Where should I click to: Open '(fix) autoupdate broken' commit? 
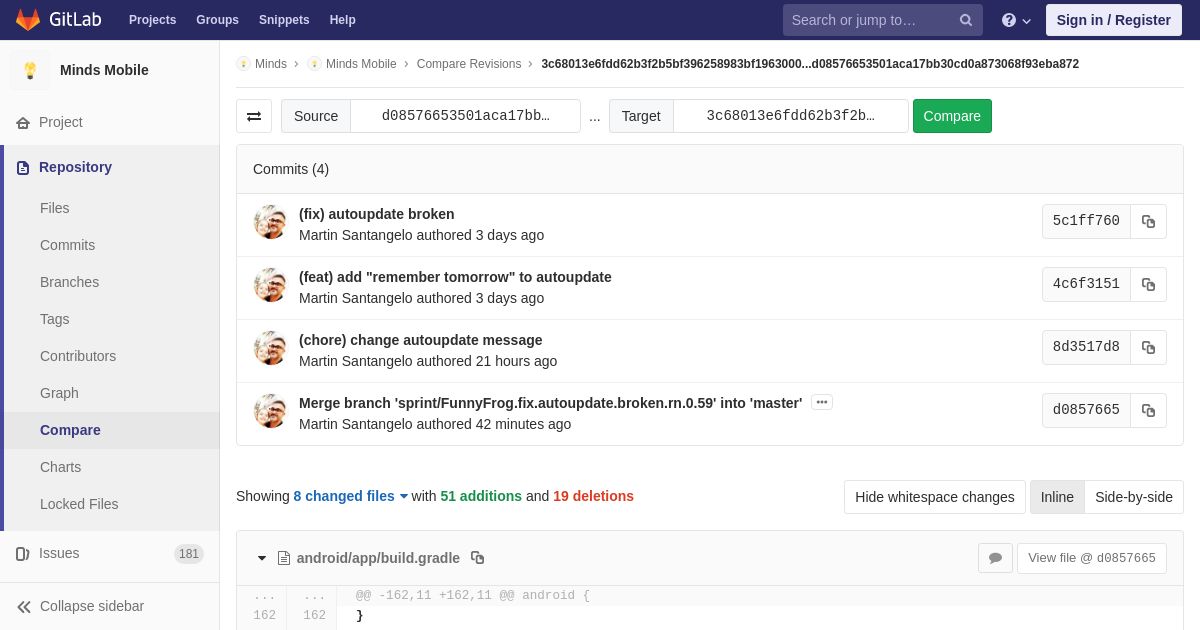377,214
